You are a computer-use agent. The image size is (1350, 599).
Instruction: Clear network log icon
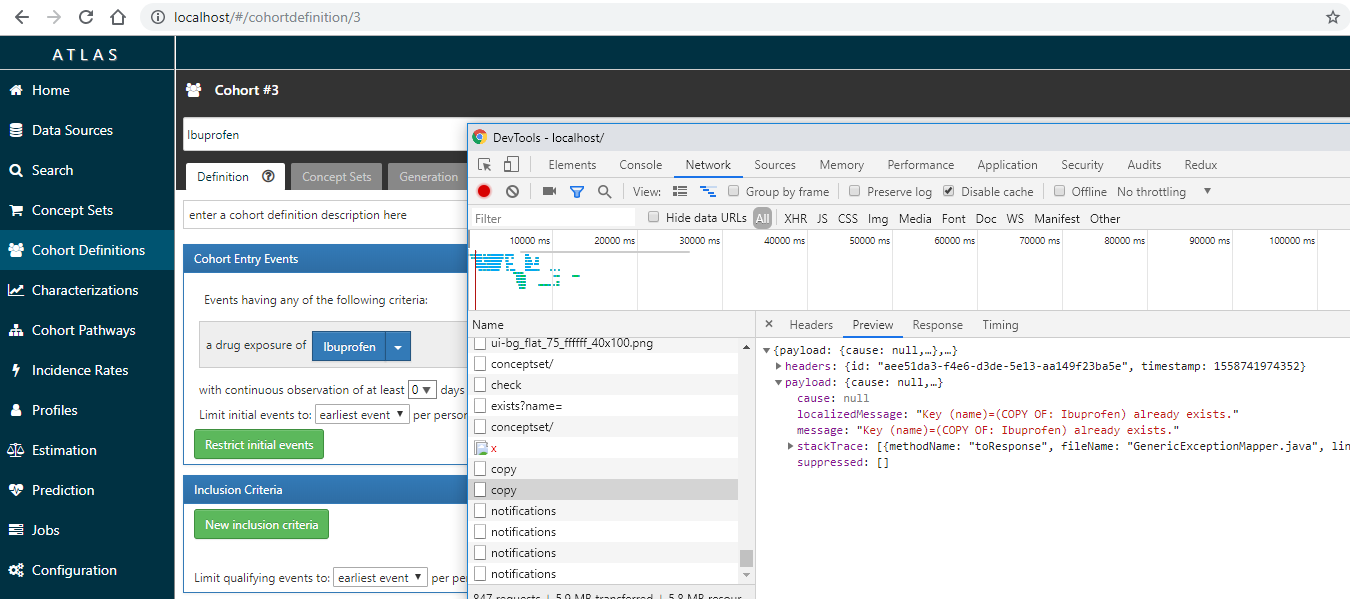[x=512, y=191]
